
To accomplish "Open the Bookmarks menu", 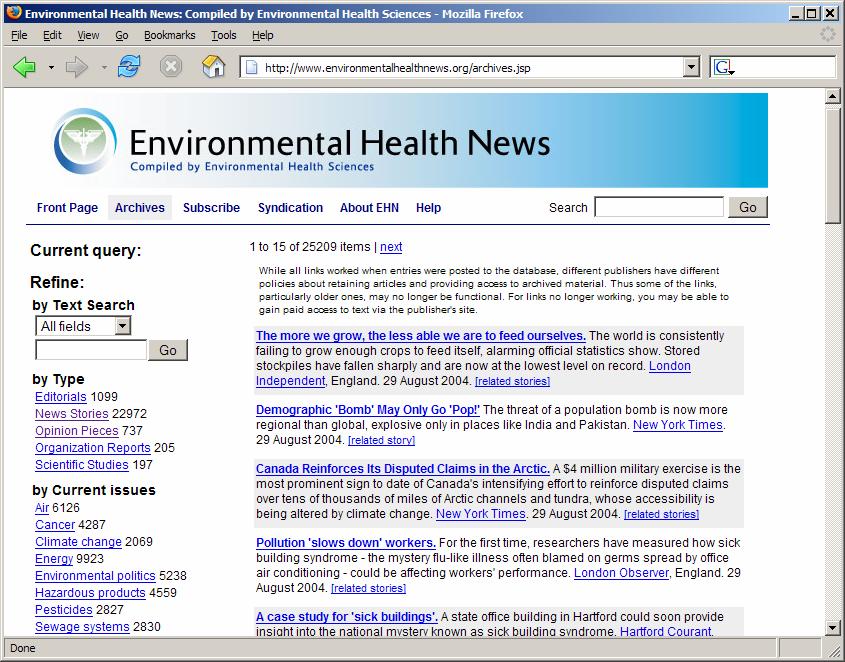I will pos(169,35).
